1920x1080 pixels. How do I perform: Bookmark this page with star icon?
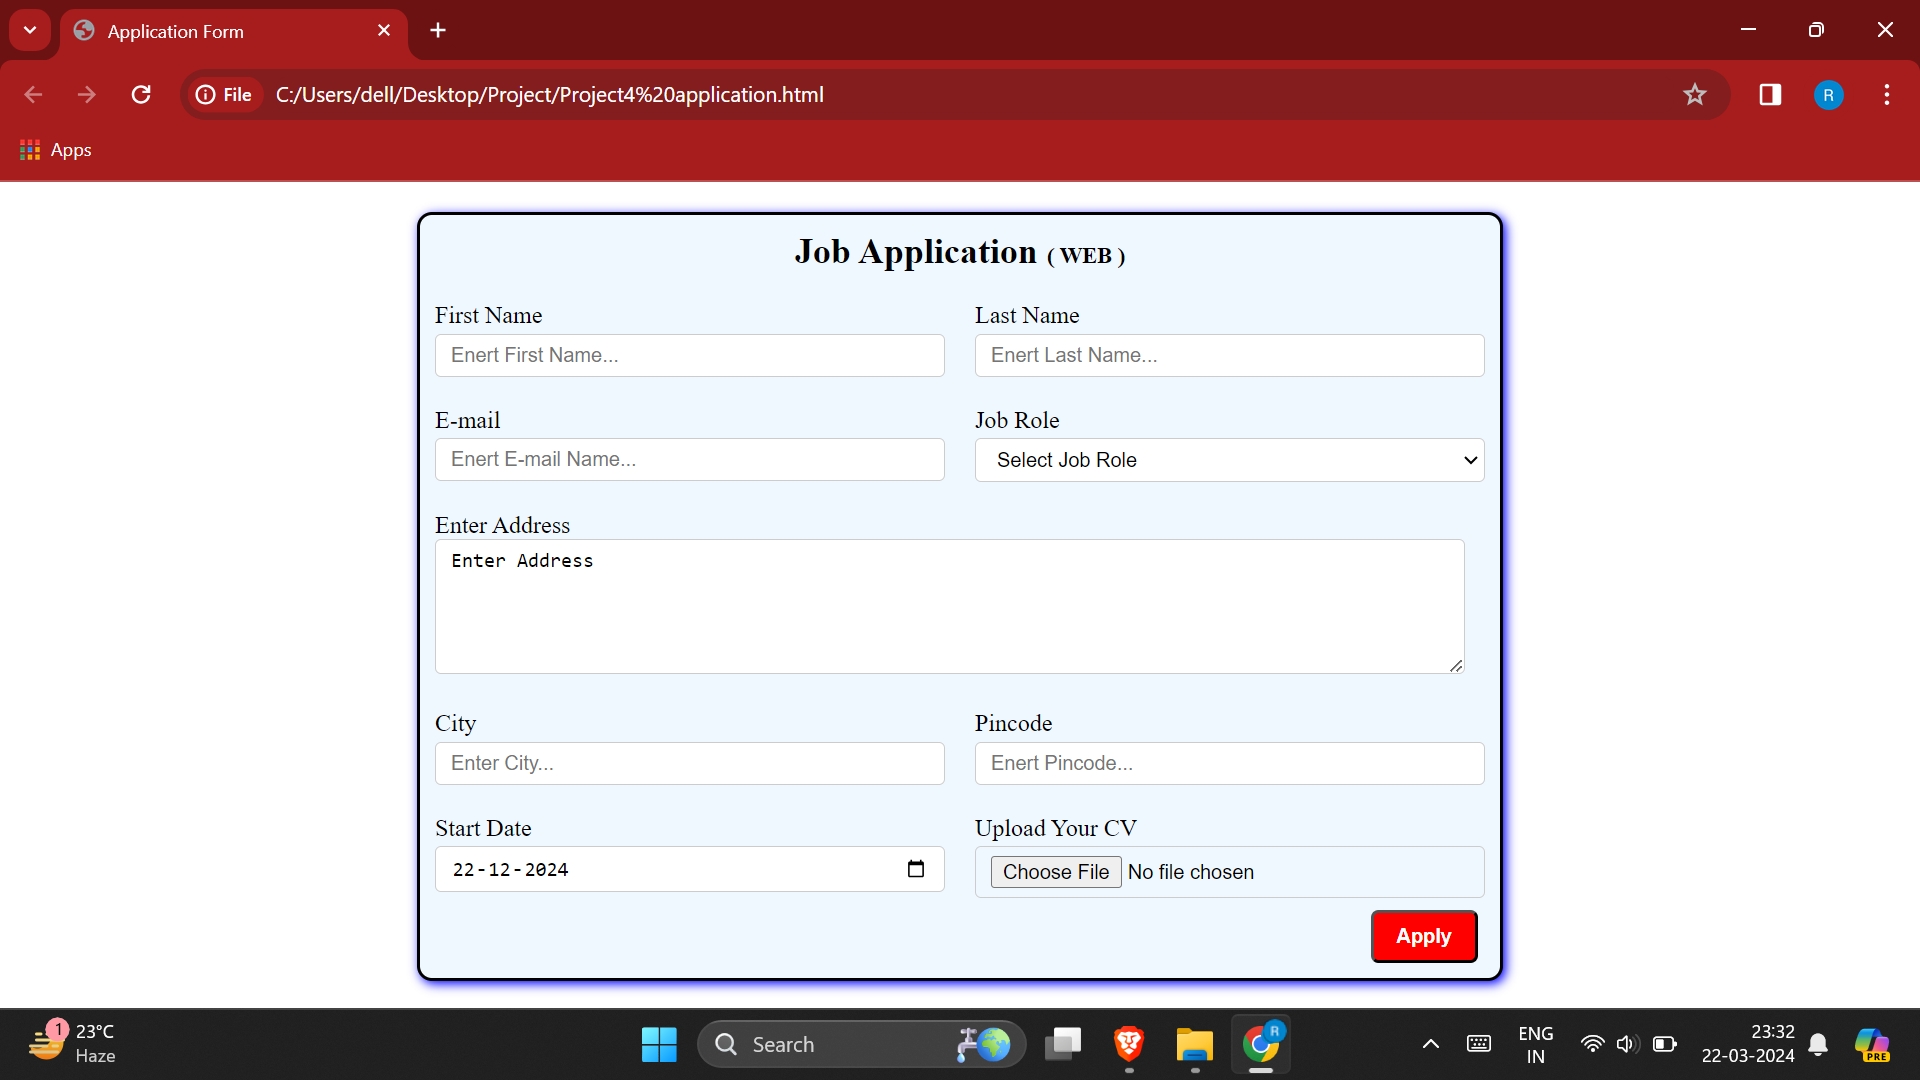pyautogui.click(x=1694, y=95)
